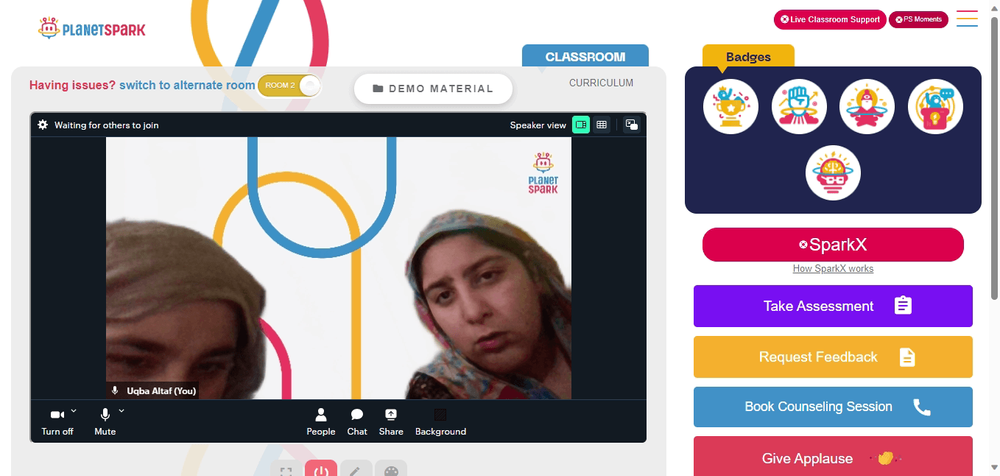Mute the microphone

[105, 422]
